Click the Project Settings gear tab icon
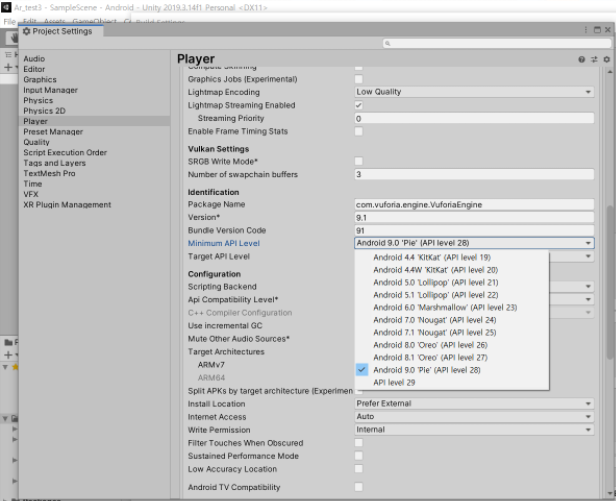 [26, 31]
